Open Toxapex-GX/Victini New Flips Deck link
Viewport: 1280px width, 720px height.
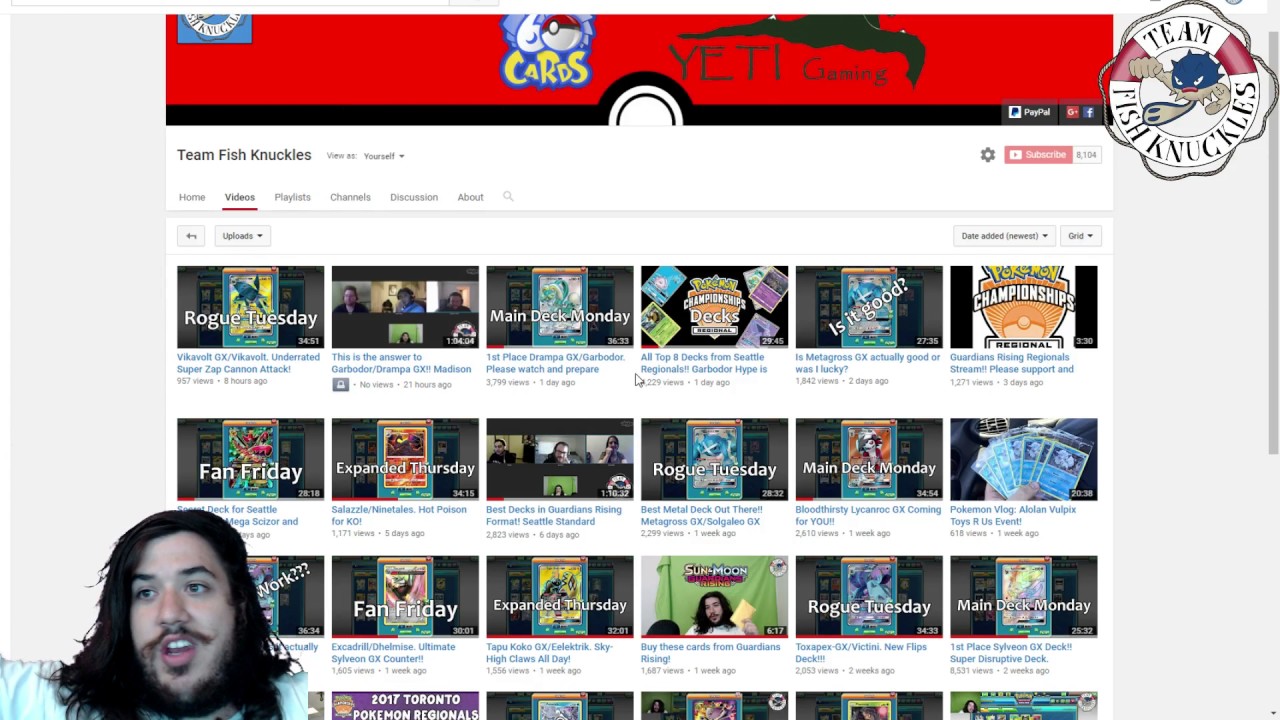[x=861, y=653]
